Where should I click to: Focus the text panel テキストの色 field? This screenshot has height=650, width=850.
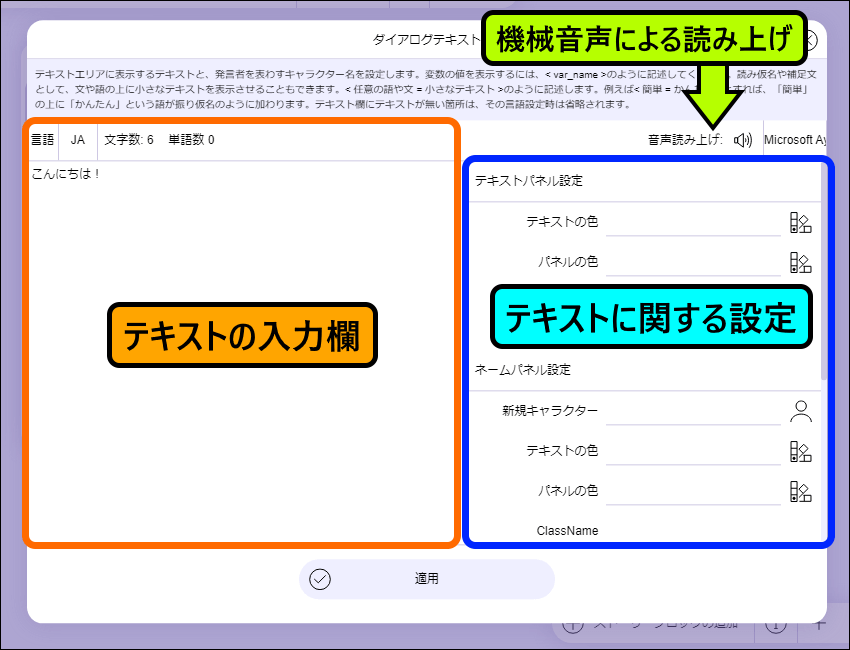pos(693,223)
